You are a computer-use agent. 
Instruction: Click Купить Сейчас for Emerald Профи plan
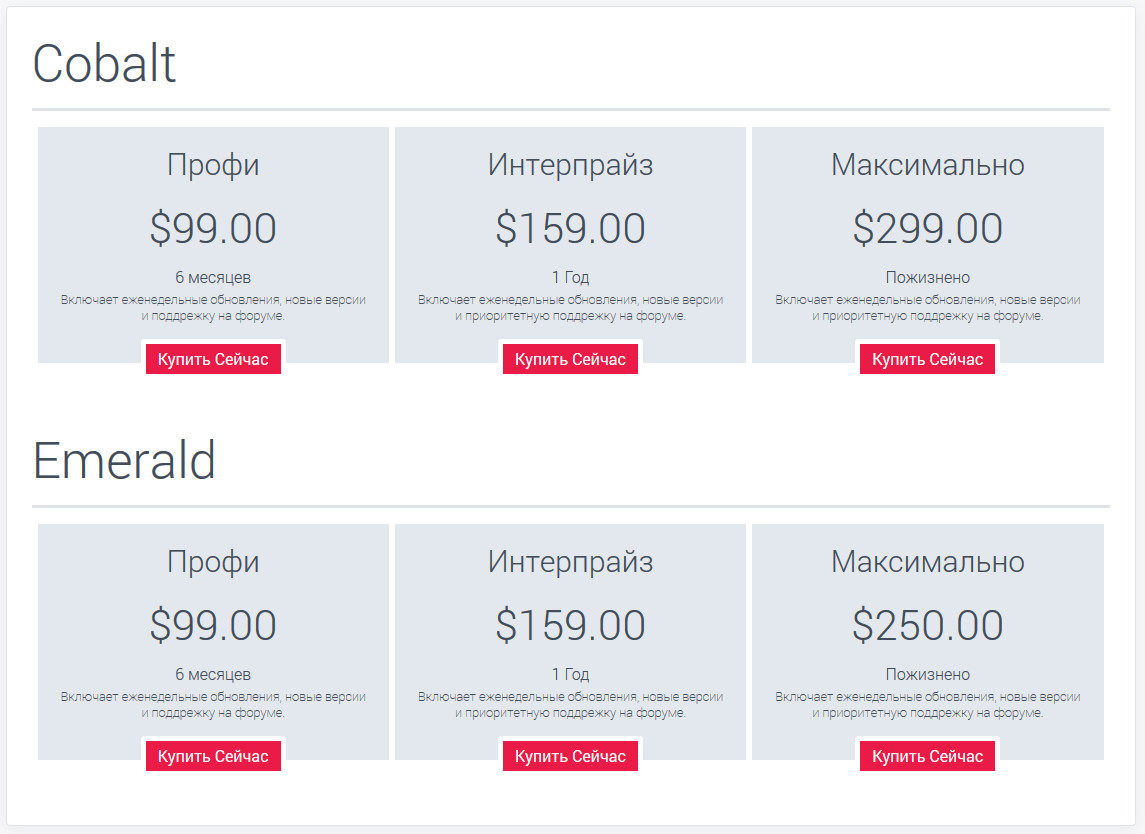point(213,755)
